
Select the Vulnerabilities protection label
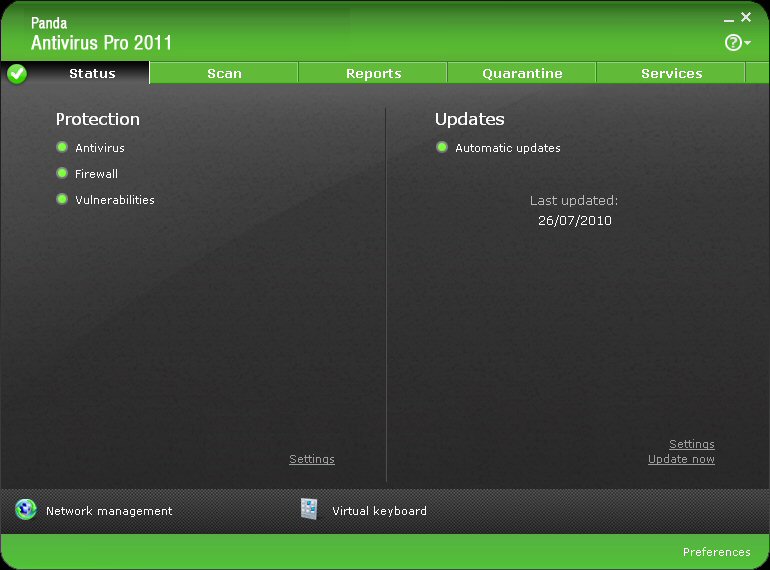pyautogui.click(x=114, y=200)
